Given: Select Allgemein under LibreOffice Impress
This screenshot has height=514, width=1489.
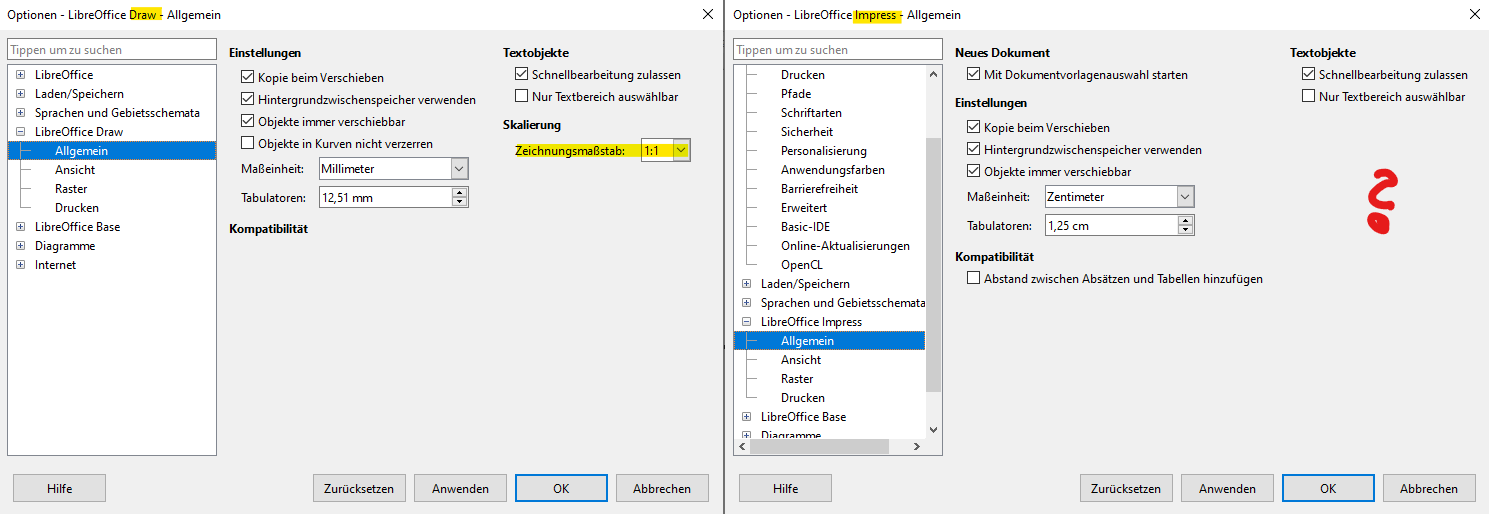Looking at the screenshot, I should [808, 341].
